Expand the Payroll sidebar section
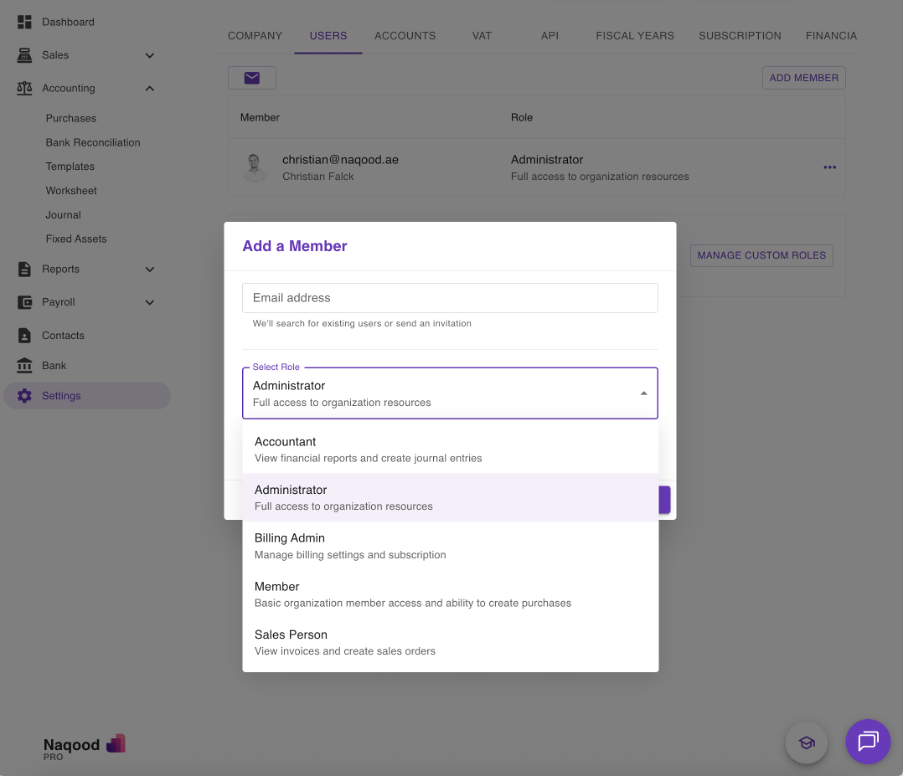The width and height of the screenshot is (904, 776). pos(150,302)
